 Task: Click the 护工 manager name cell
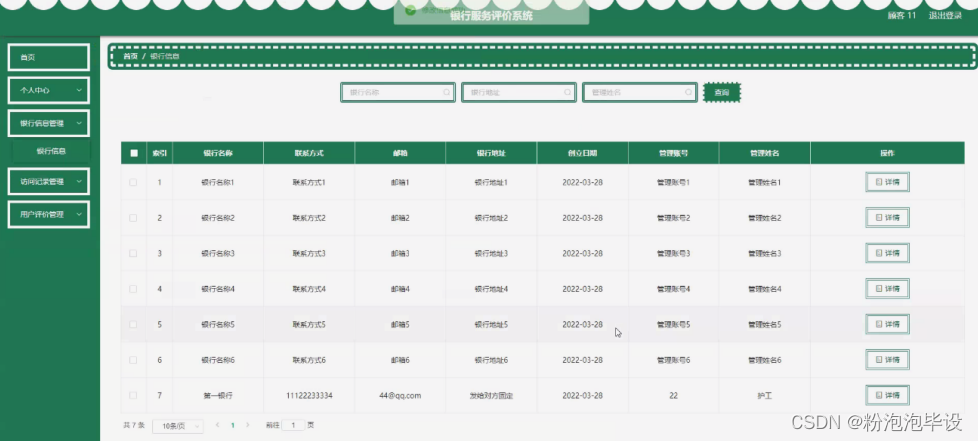(764, 395)
